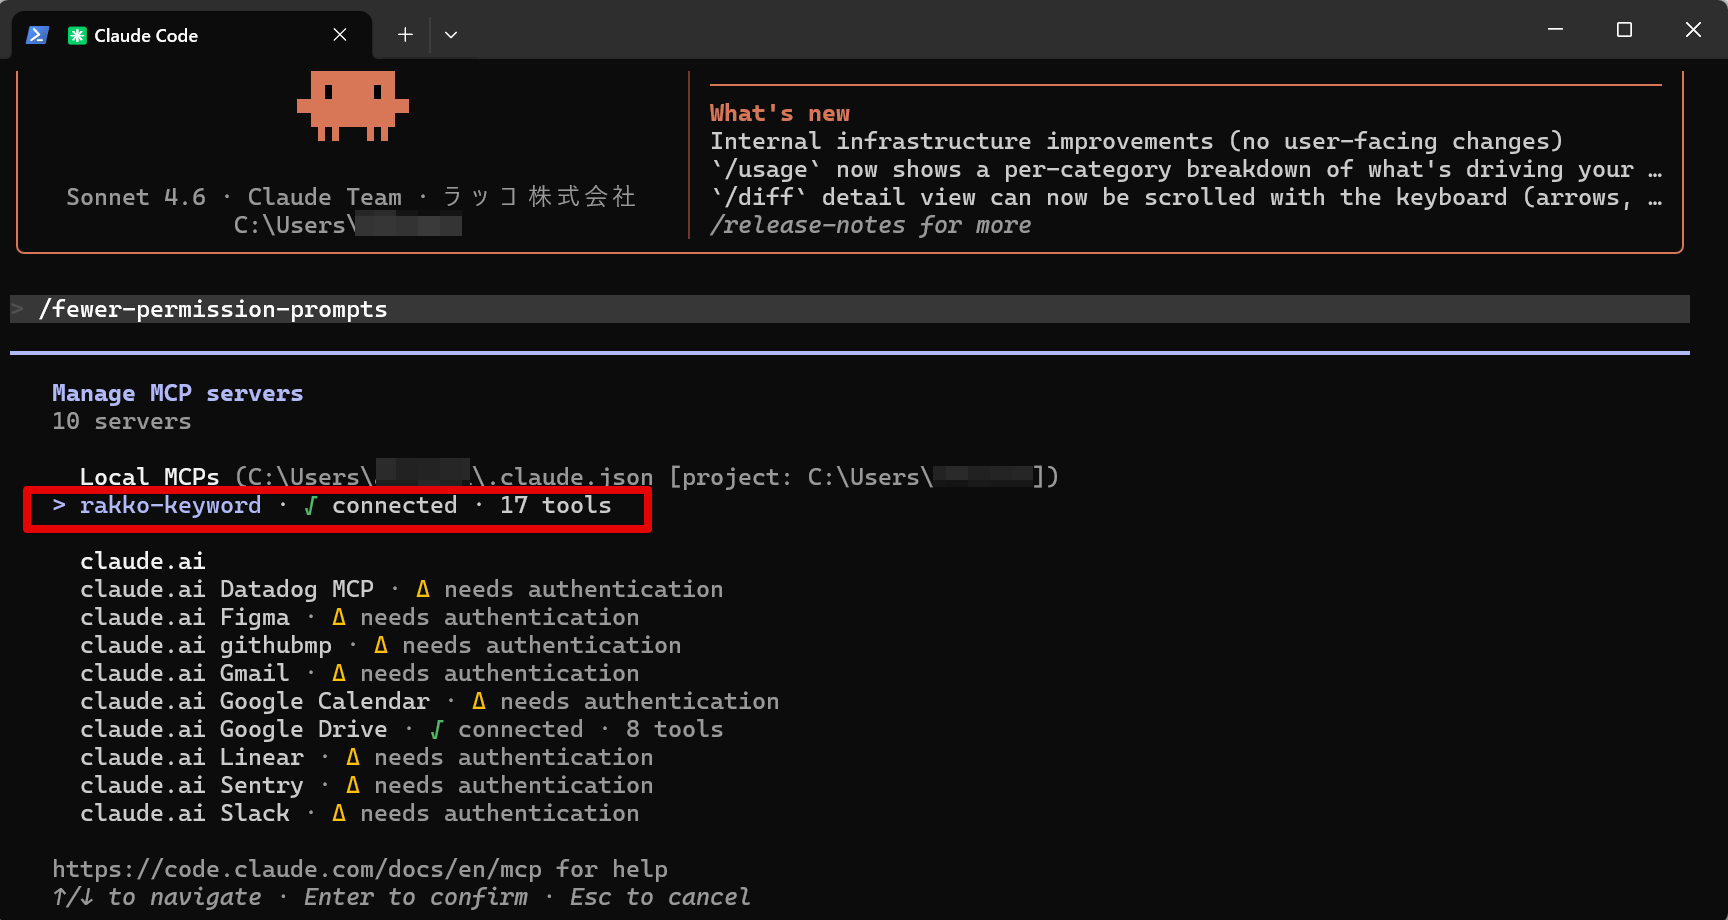Click the orange Claude mascot pixel art

click(x=353, y=105)
